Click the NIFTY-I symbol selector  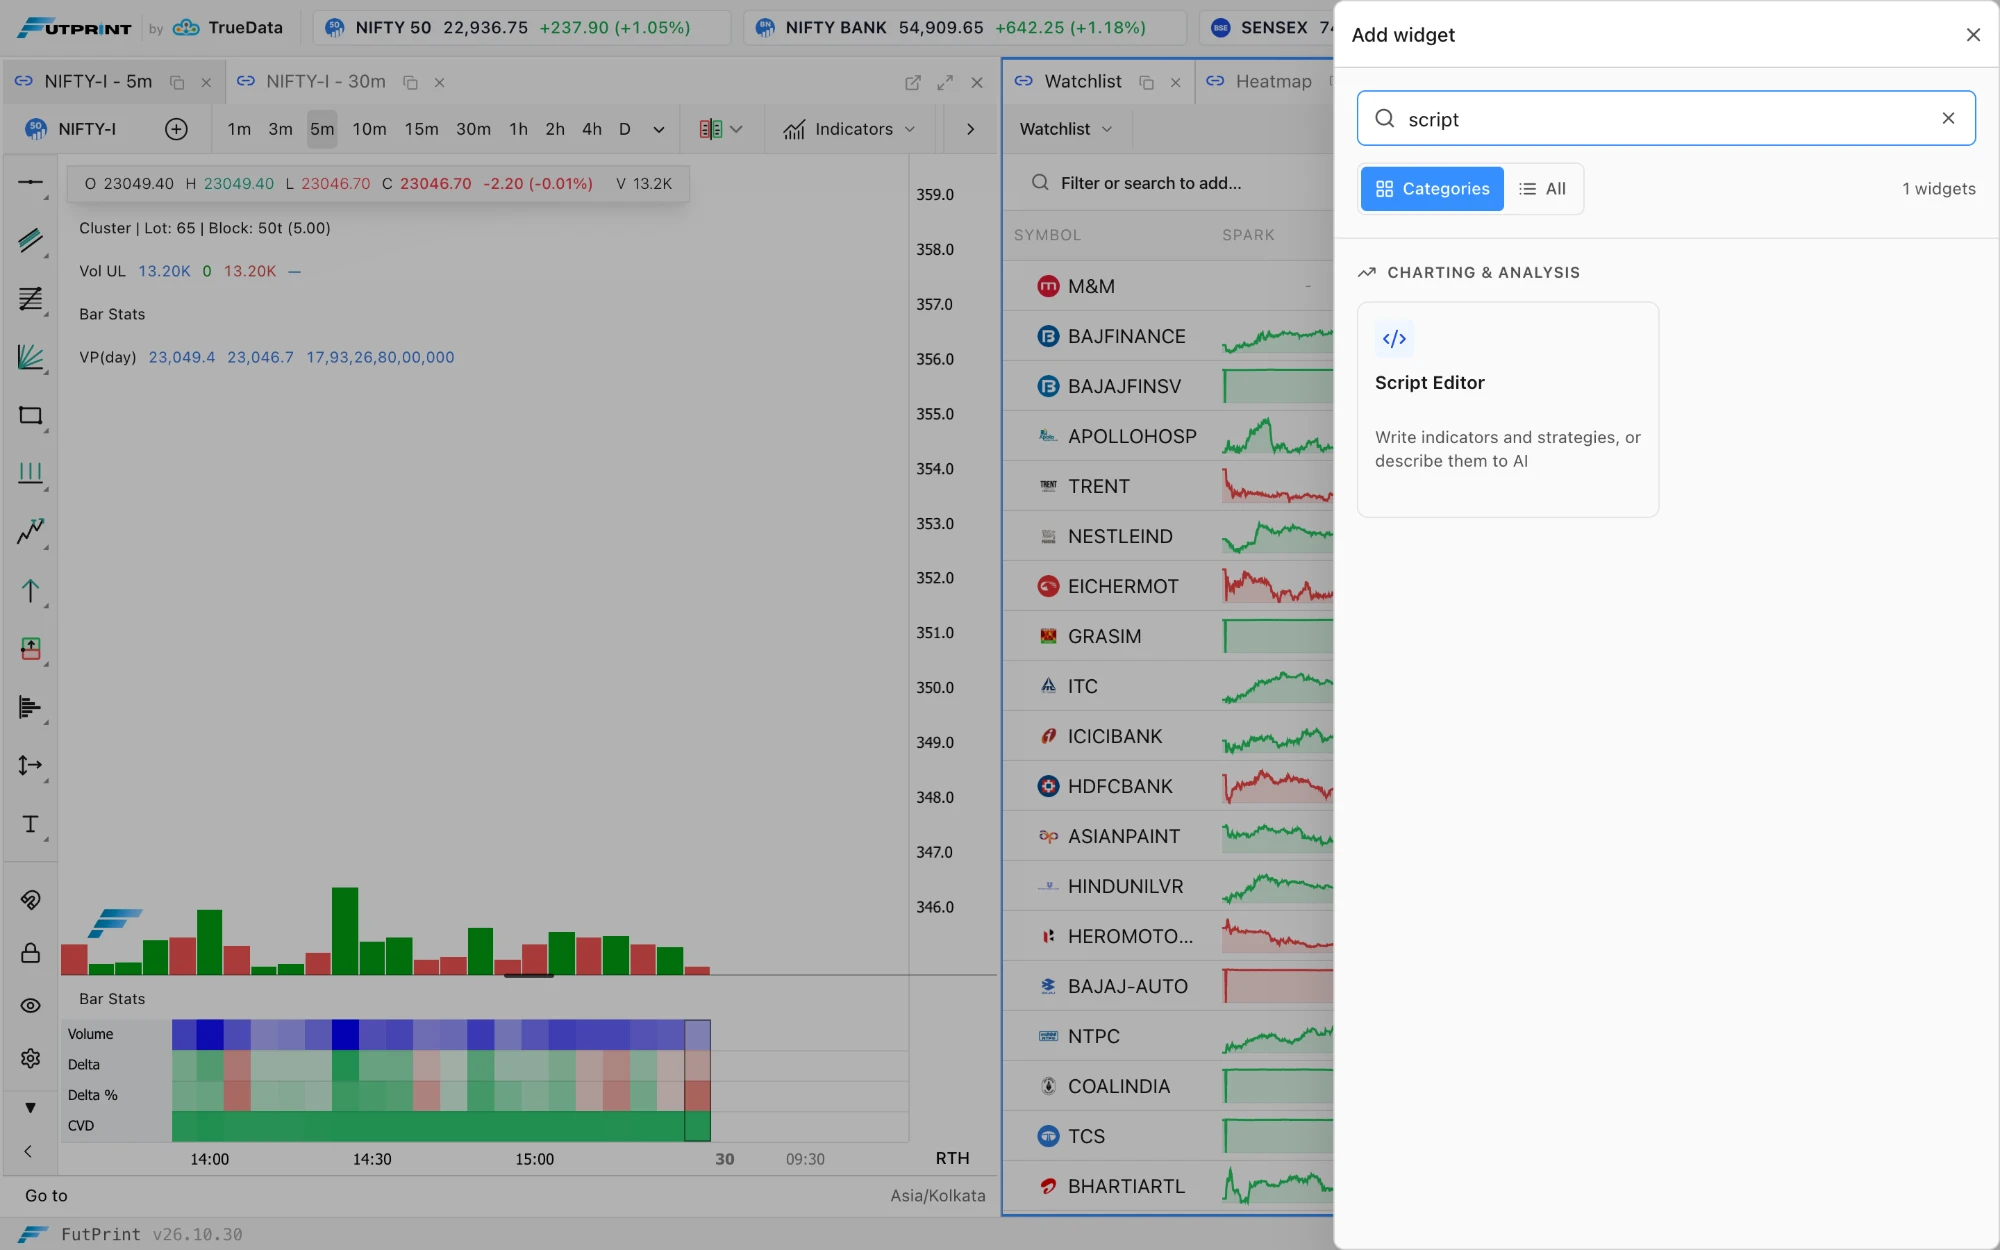[x=72, y=129]
